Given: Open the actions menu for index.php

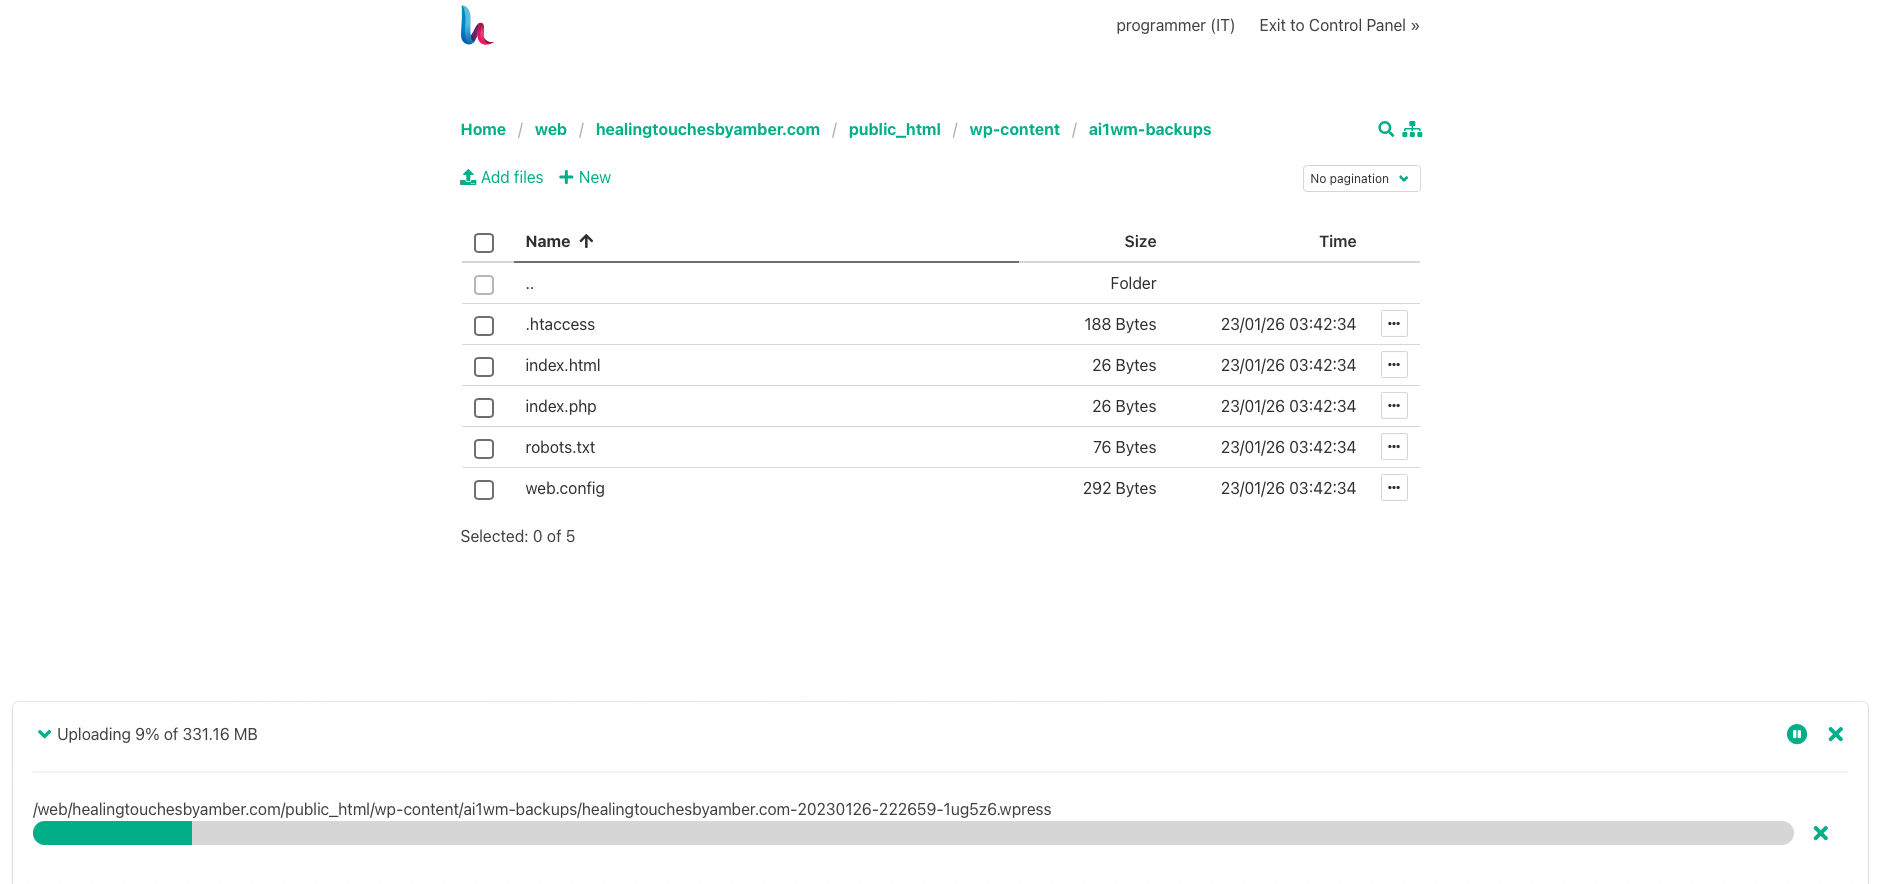Looking at the screenshot, I should coord(1394,406).
